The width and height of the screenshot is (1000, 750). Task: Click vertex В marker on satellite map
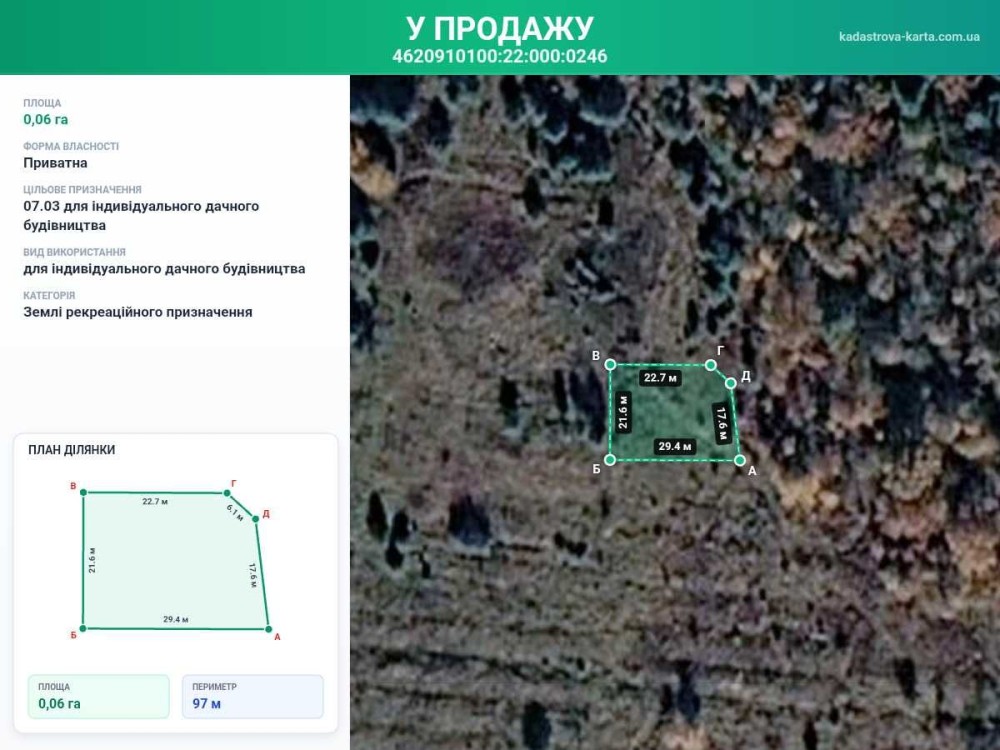(610, 365)
